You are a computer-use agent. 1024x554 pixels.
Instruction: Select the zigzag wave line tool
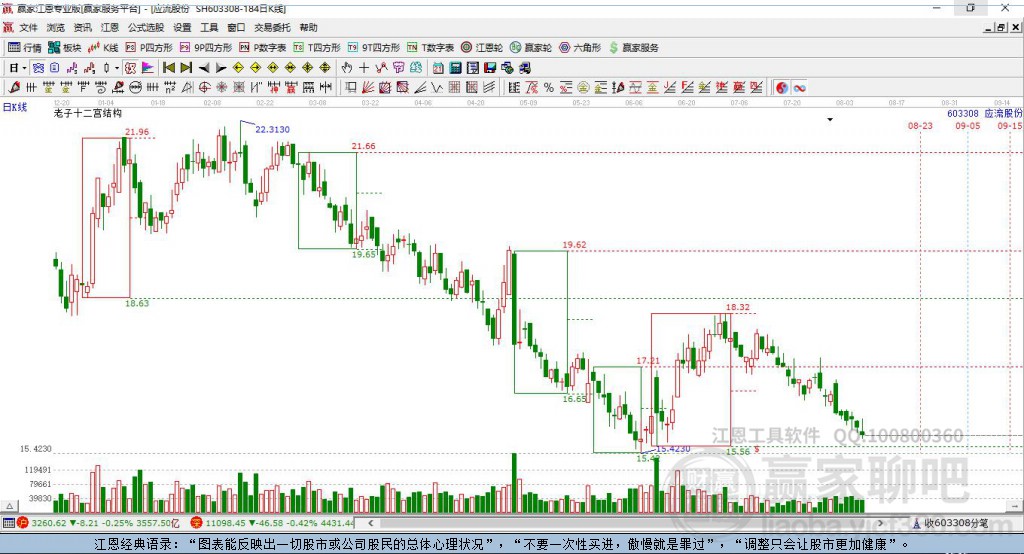click(x=436, y=88)
